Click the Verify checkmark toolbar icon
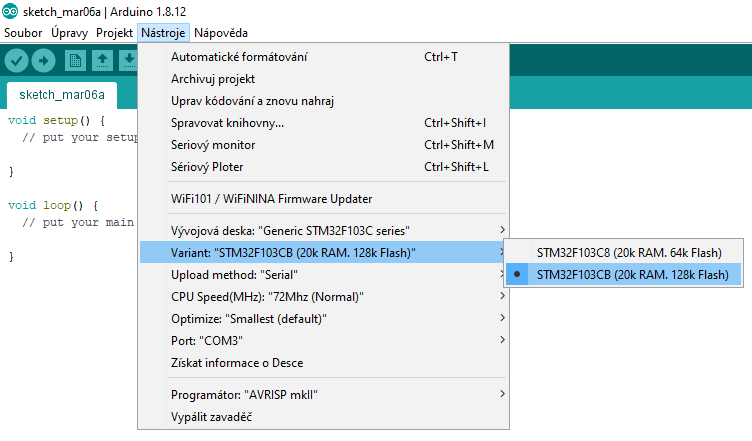This screenshot has width=752, height=441. [16, 61]
